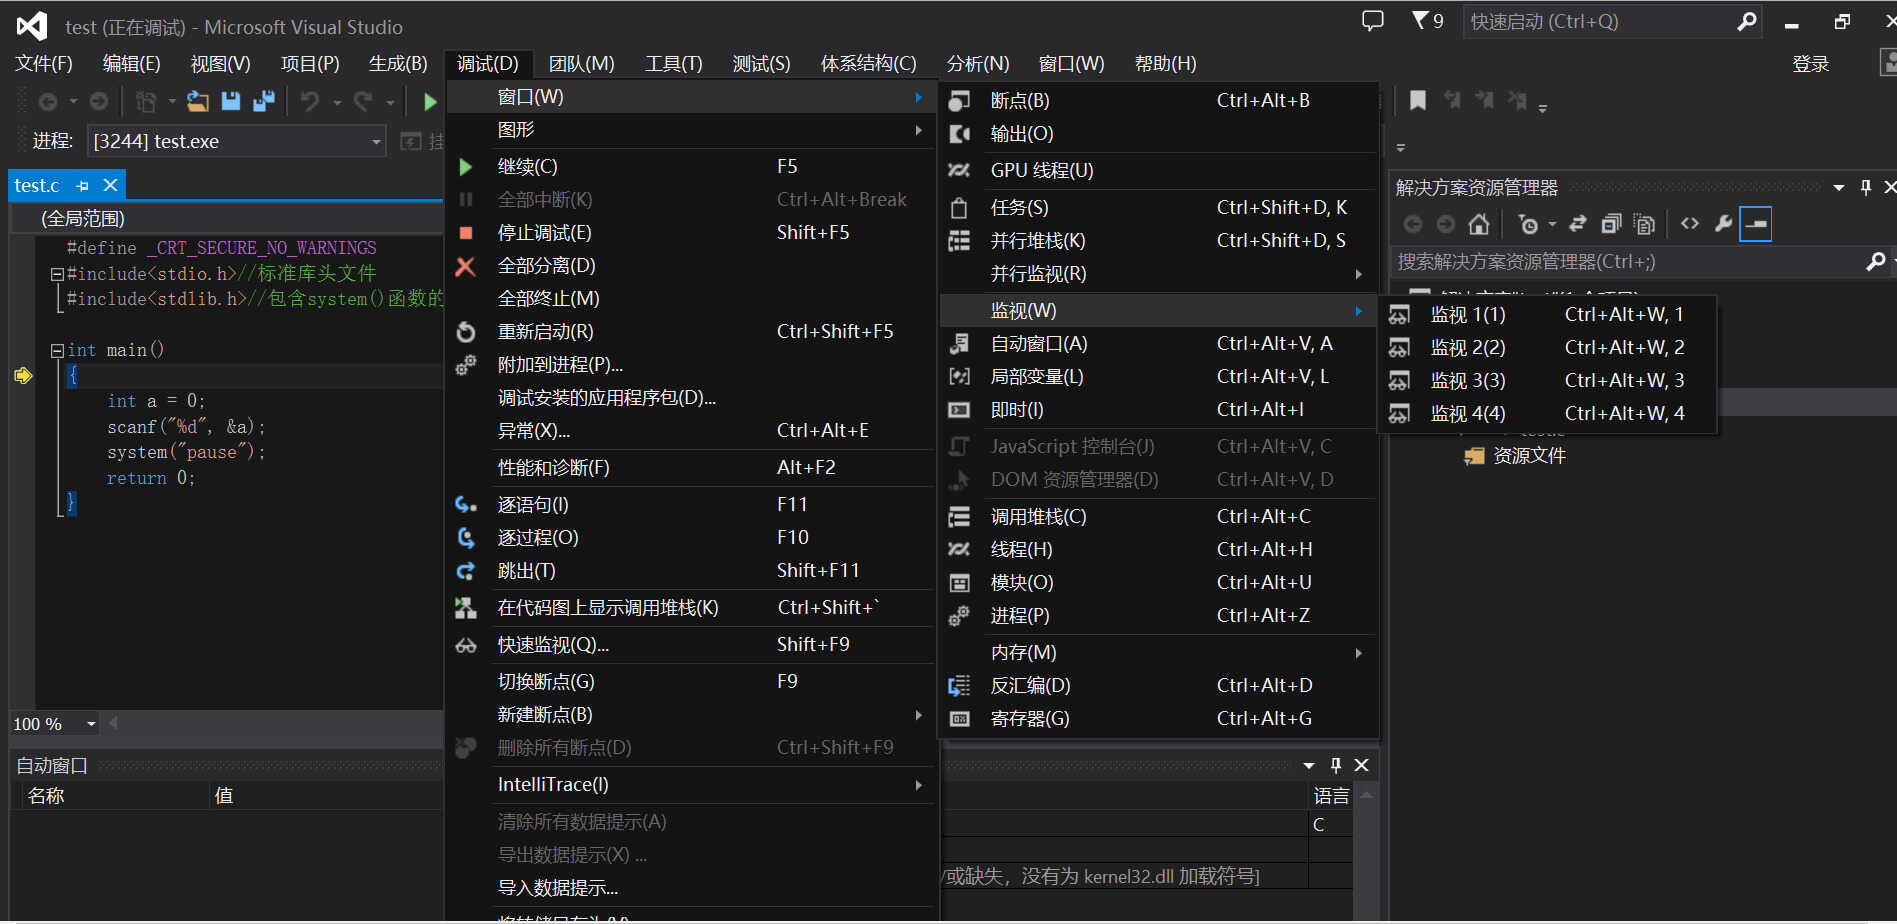
Task: Close the test.c tab
Action: 110,185
